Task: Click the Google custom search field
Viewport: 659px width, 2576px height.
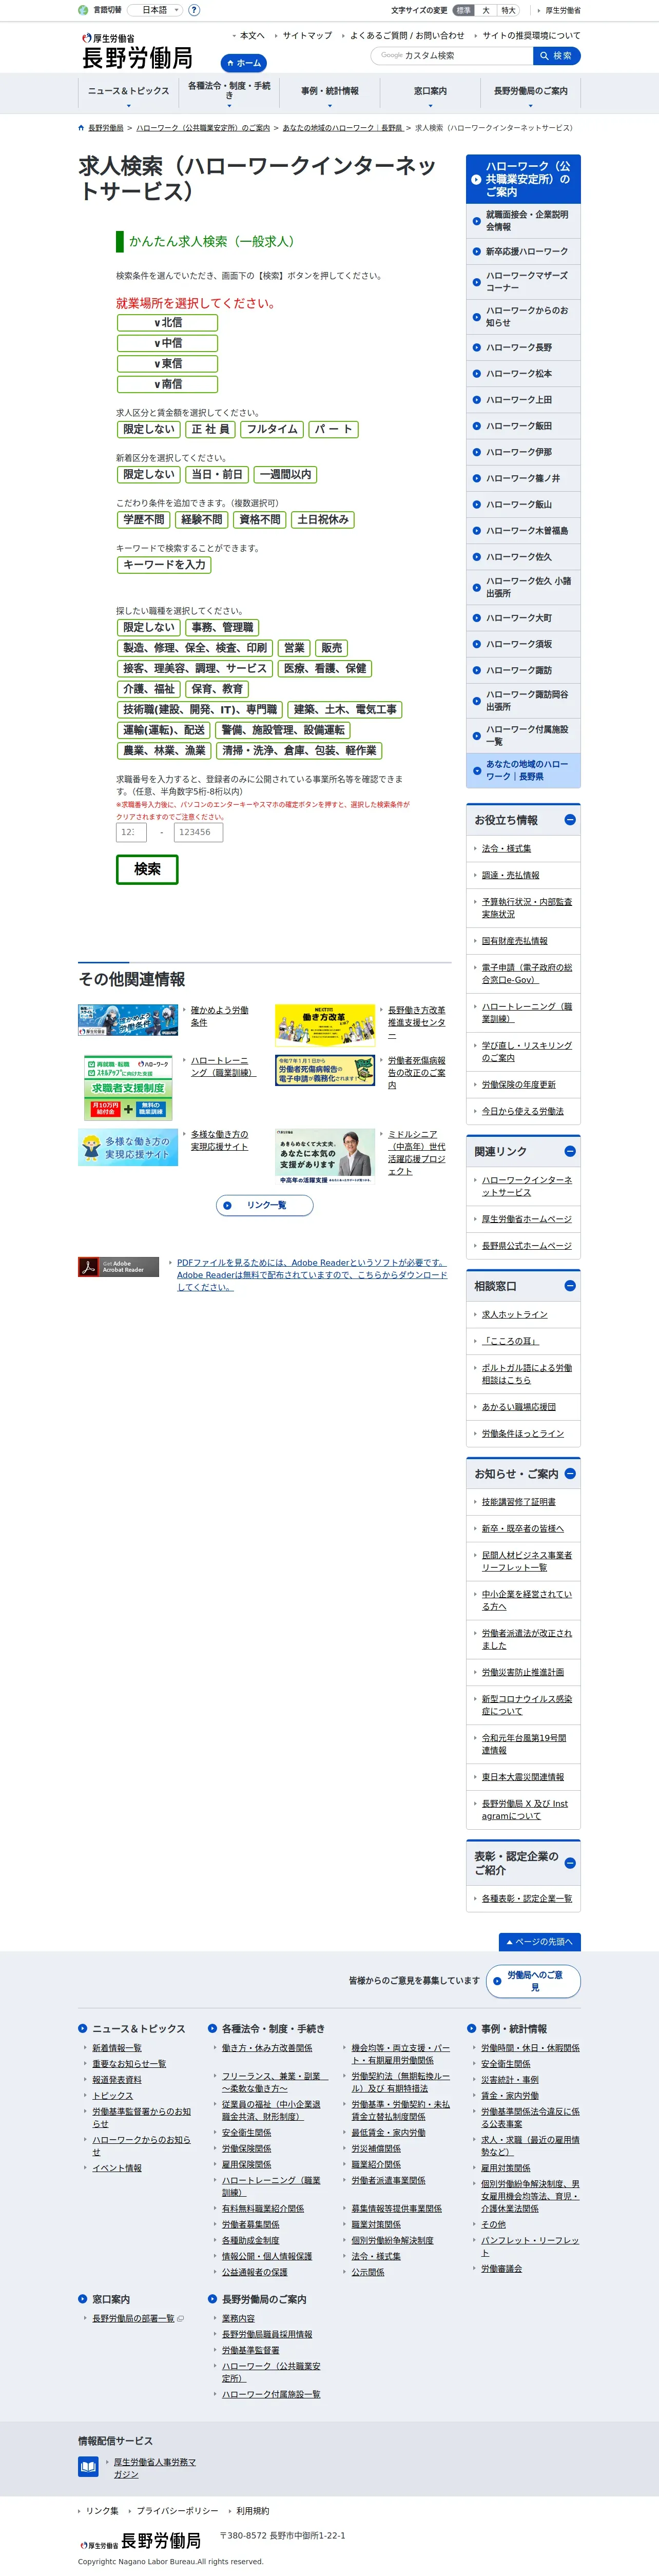Action: pos(451,55)
